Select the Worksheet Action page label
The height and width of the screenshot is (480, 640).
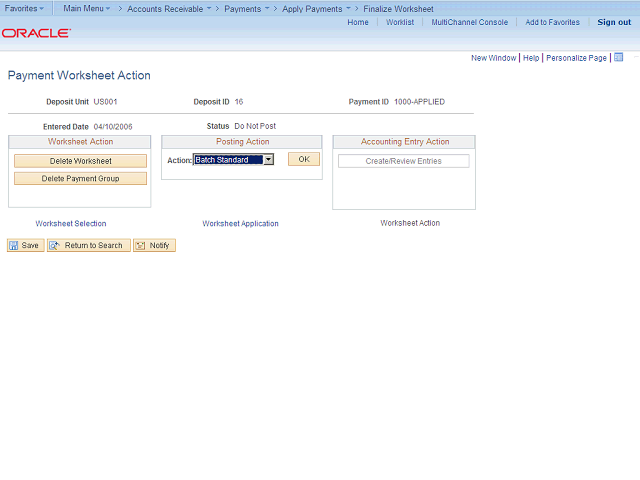410,223
